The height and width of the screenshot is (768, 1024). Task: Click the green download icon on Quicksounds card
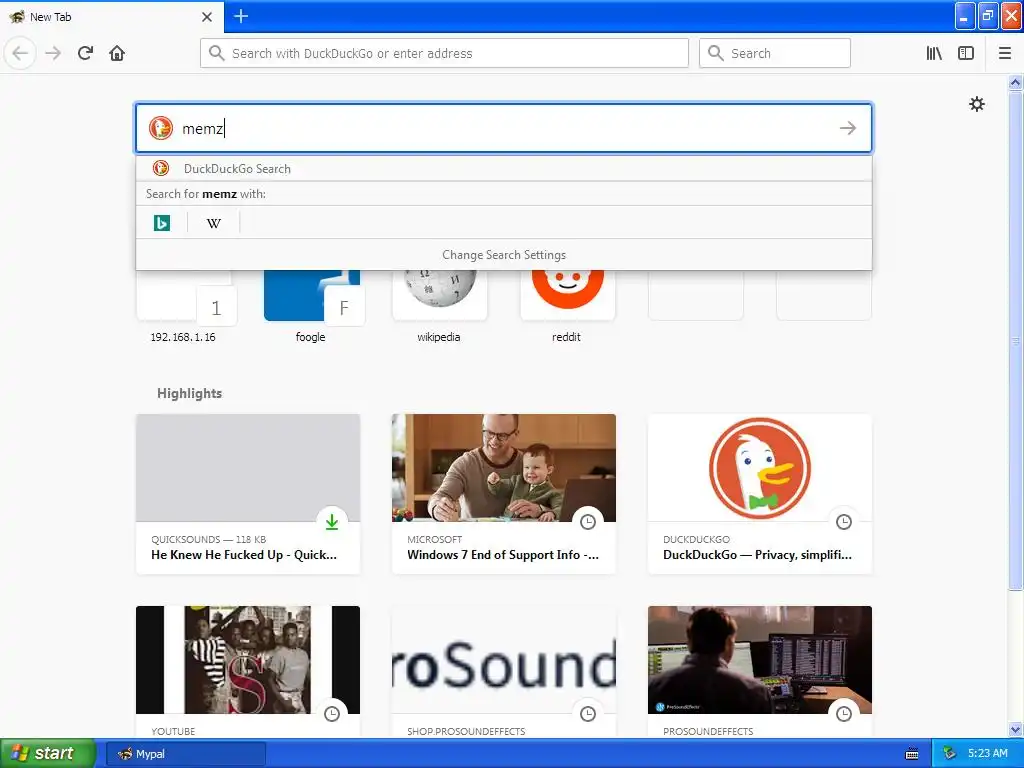click(x=332, y=522)
